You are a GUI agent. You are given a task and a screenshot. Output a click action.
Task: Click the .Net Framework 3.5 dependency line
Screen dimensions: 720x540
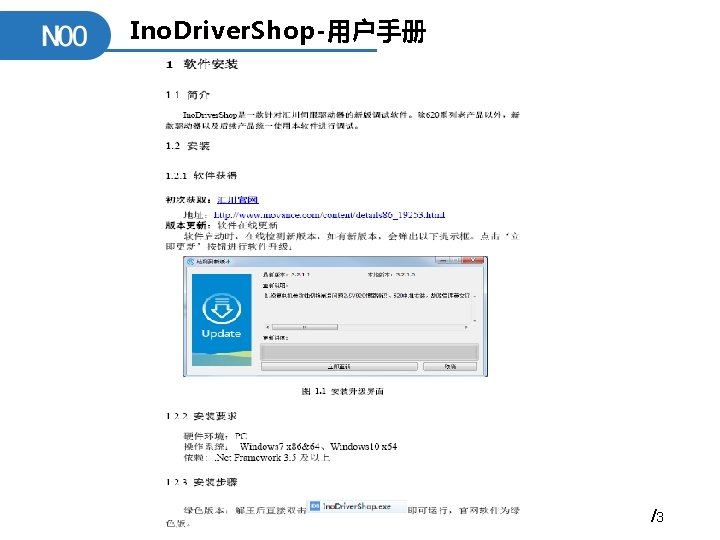coord(257,457)
